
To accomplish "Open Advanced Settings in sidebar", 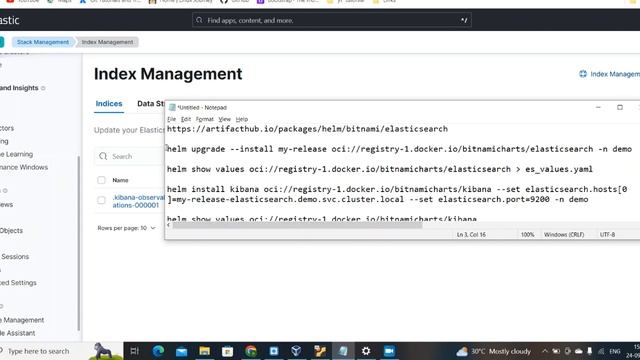I will click(18, 283).
